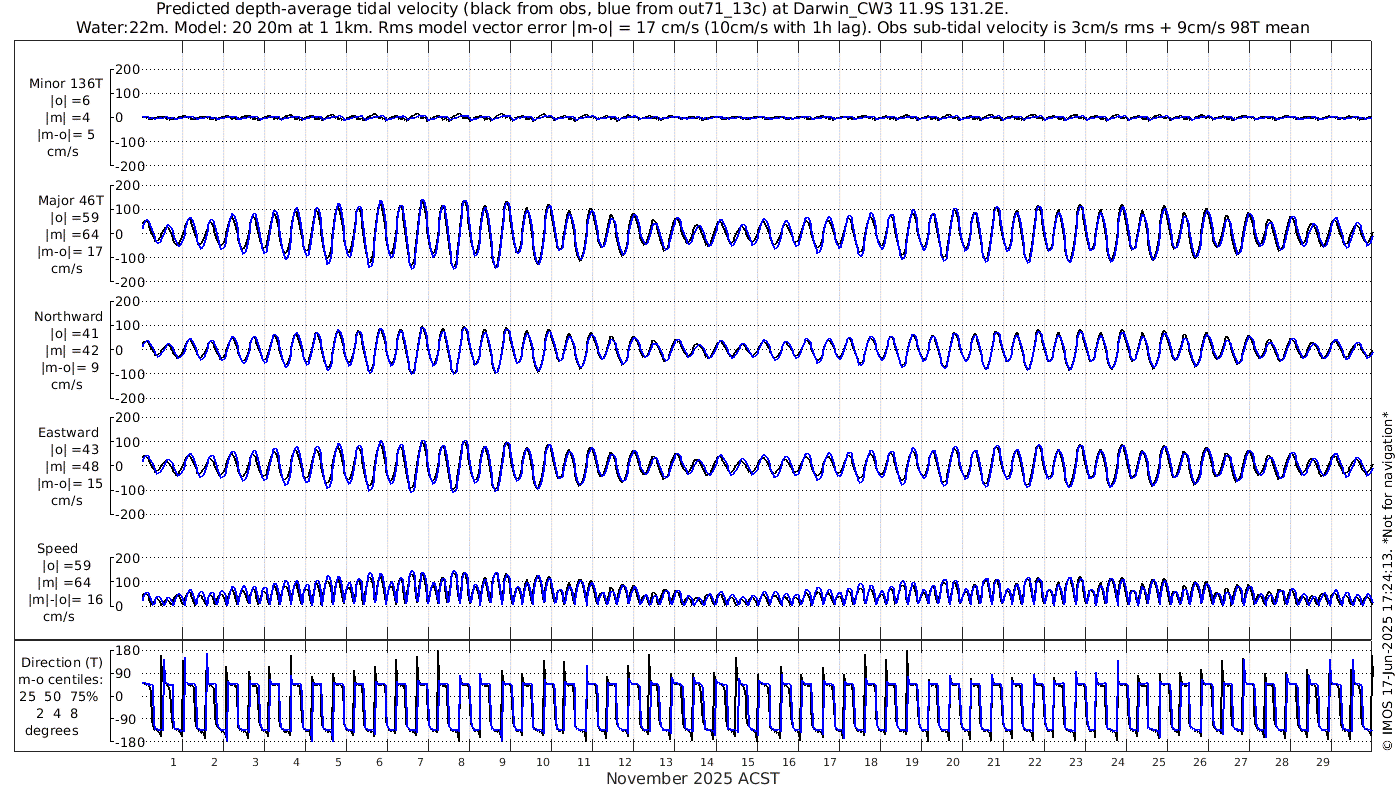
Task: Click day "15" on the x-axis
Action: (748, 762)
